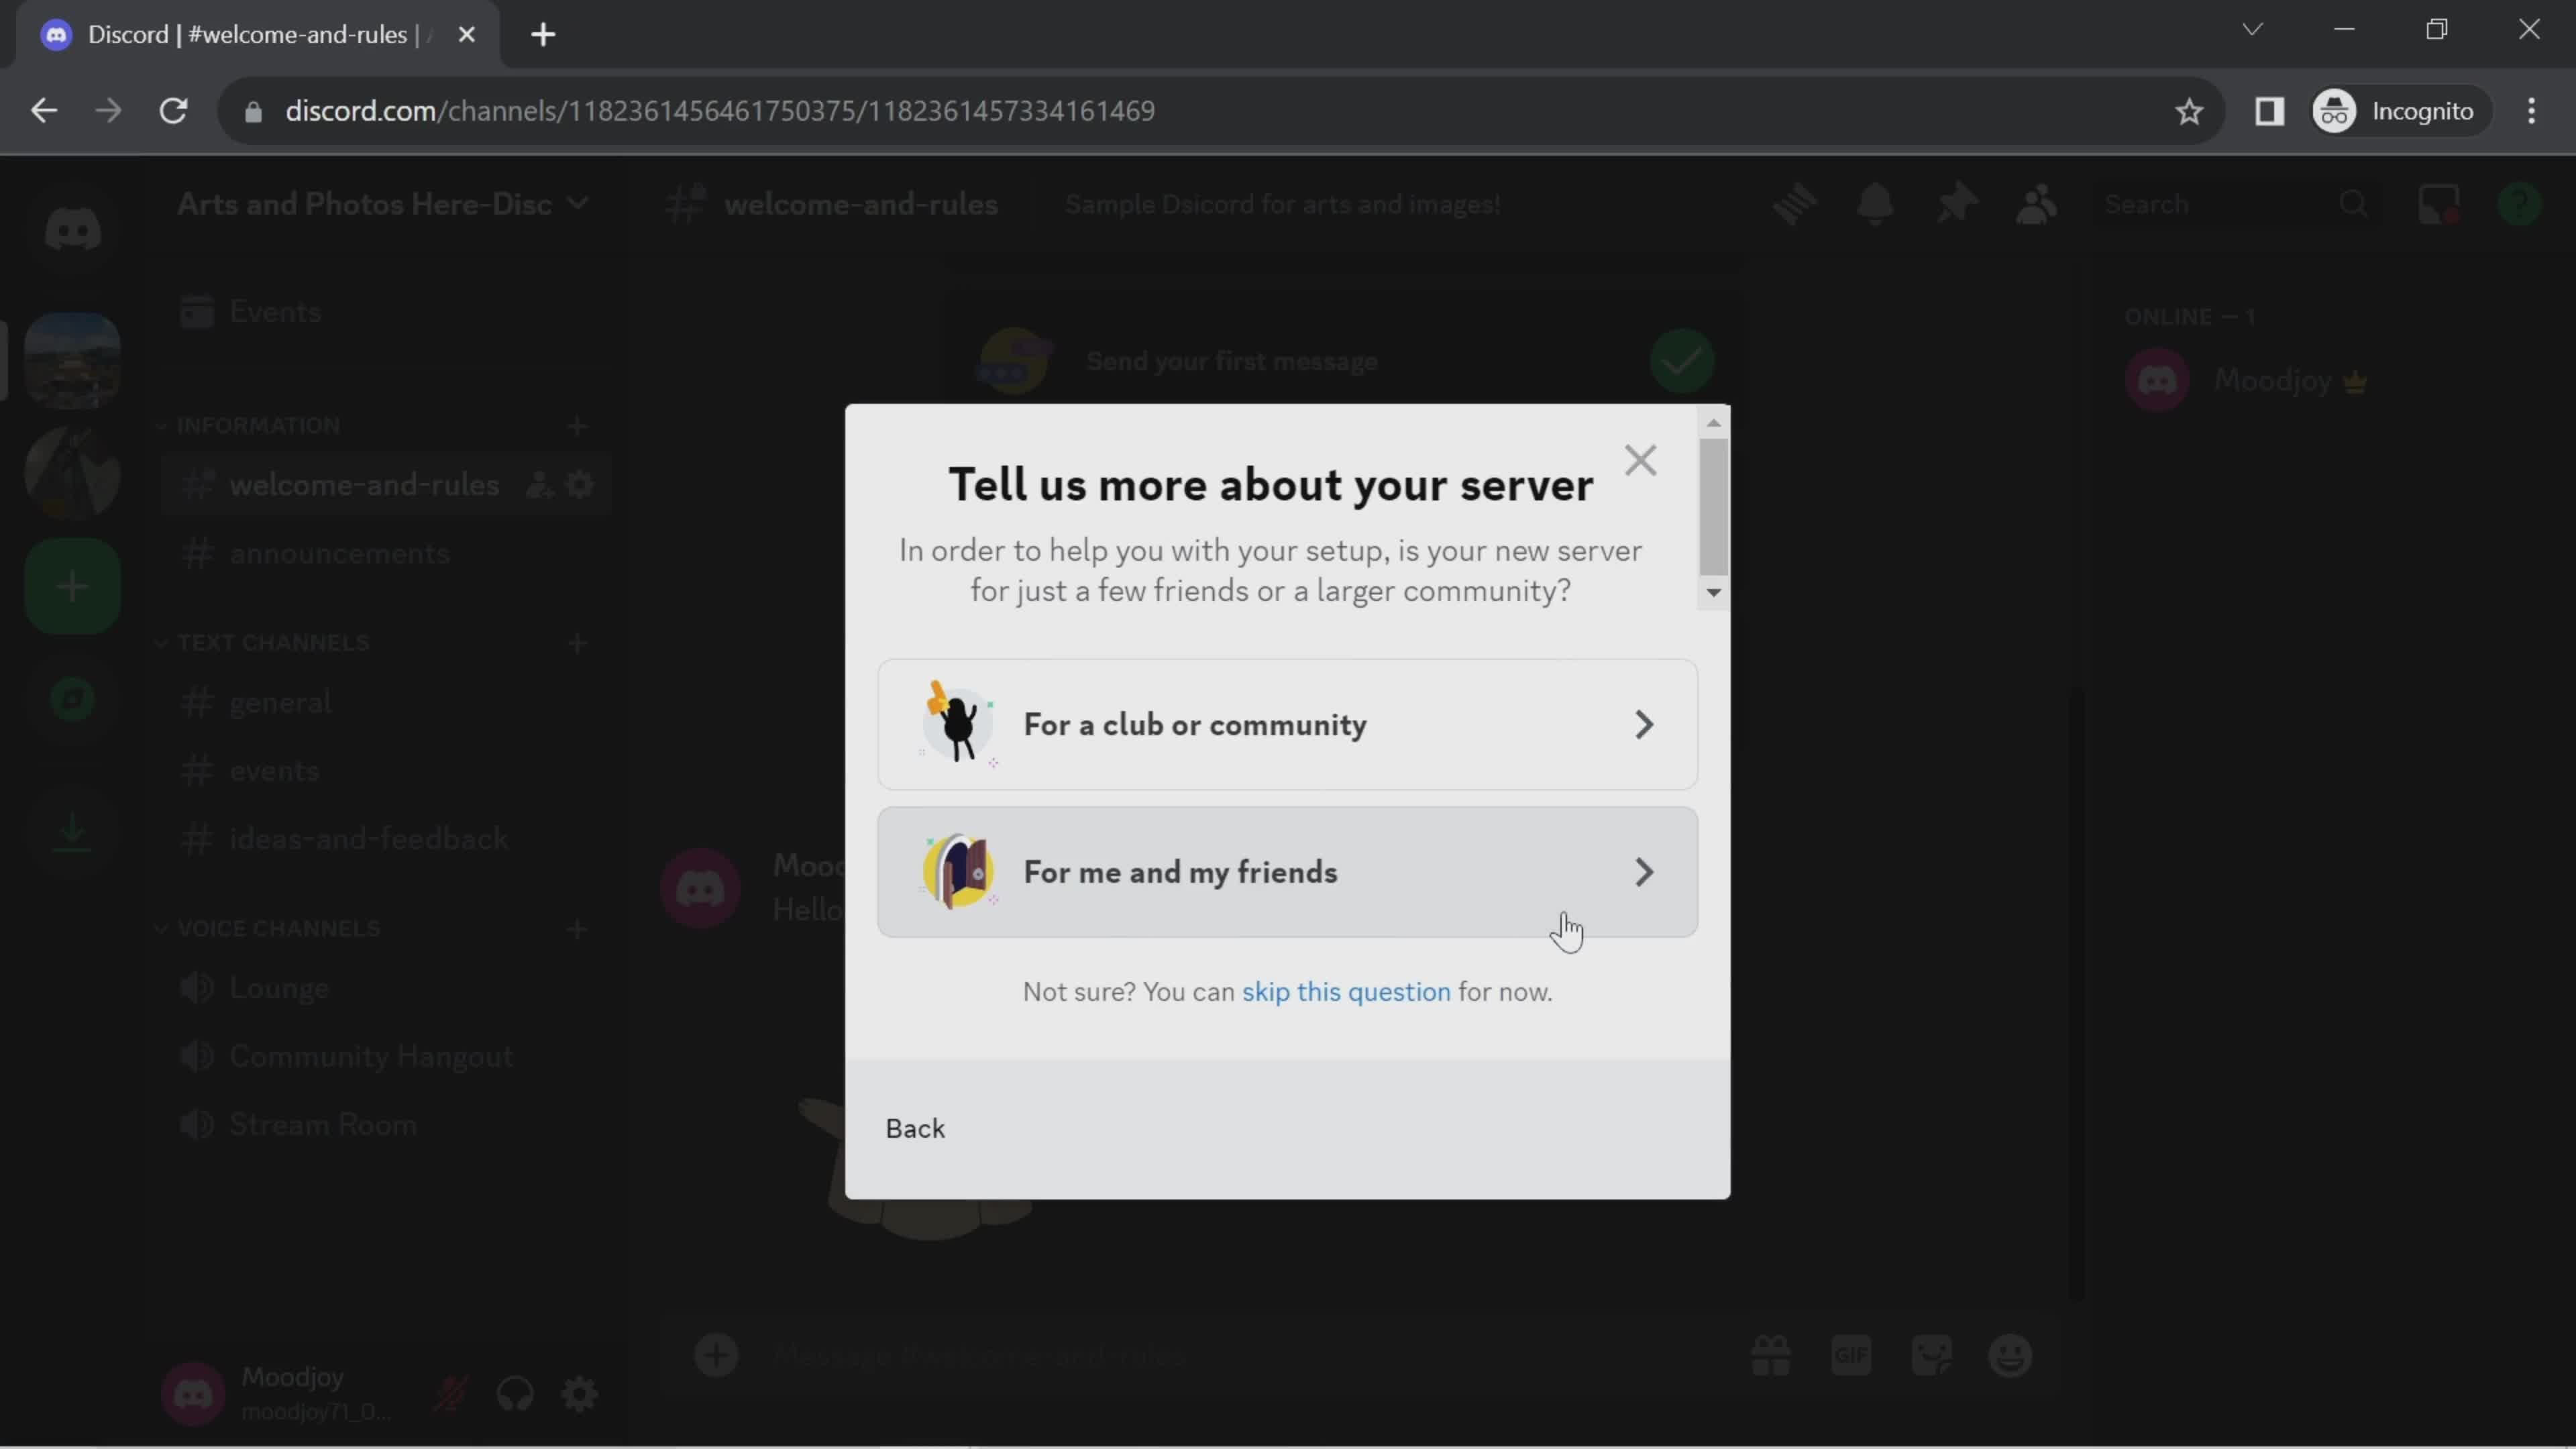Open Explore Discoverable Servers compass icon
Viewport: 2576px width, 1449px height.
[72, 699]
